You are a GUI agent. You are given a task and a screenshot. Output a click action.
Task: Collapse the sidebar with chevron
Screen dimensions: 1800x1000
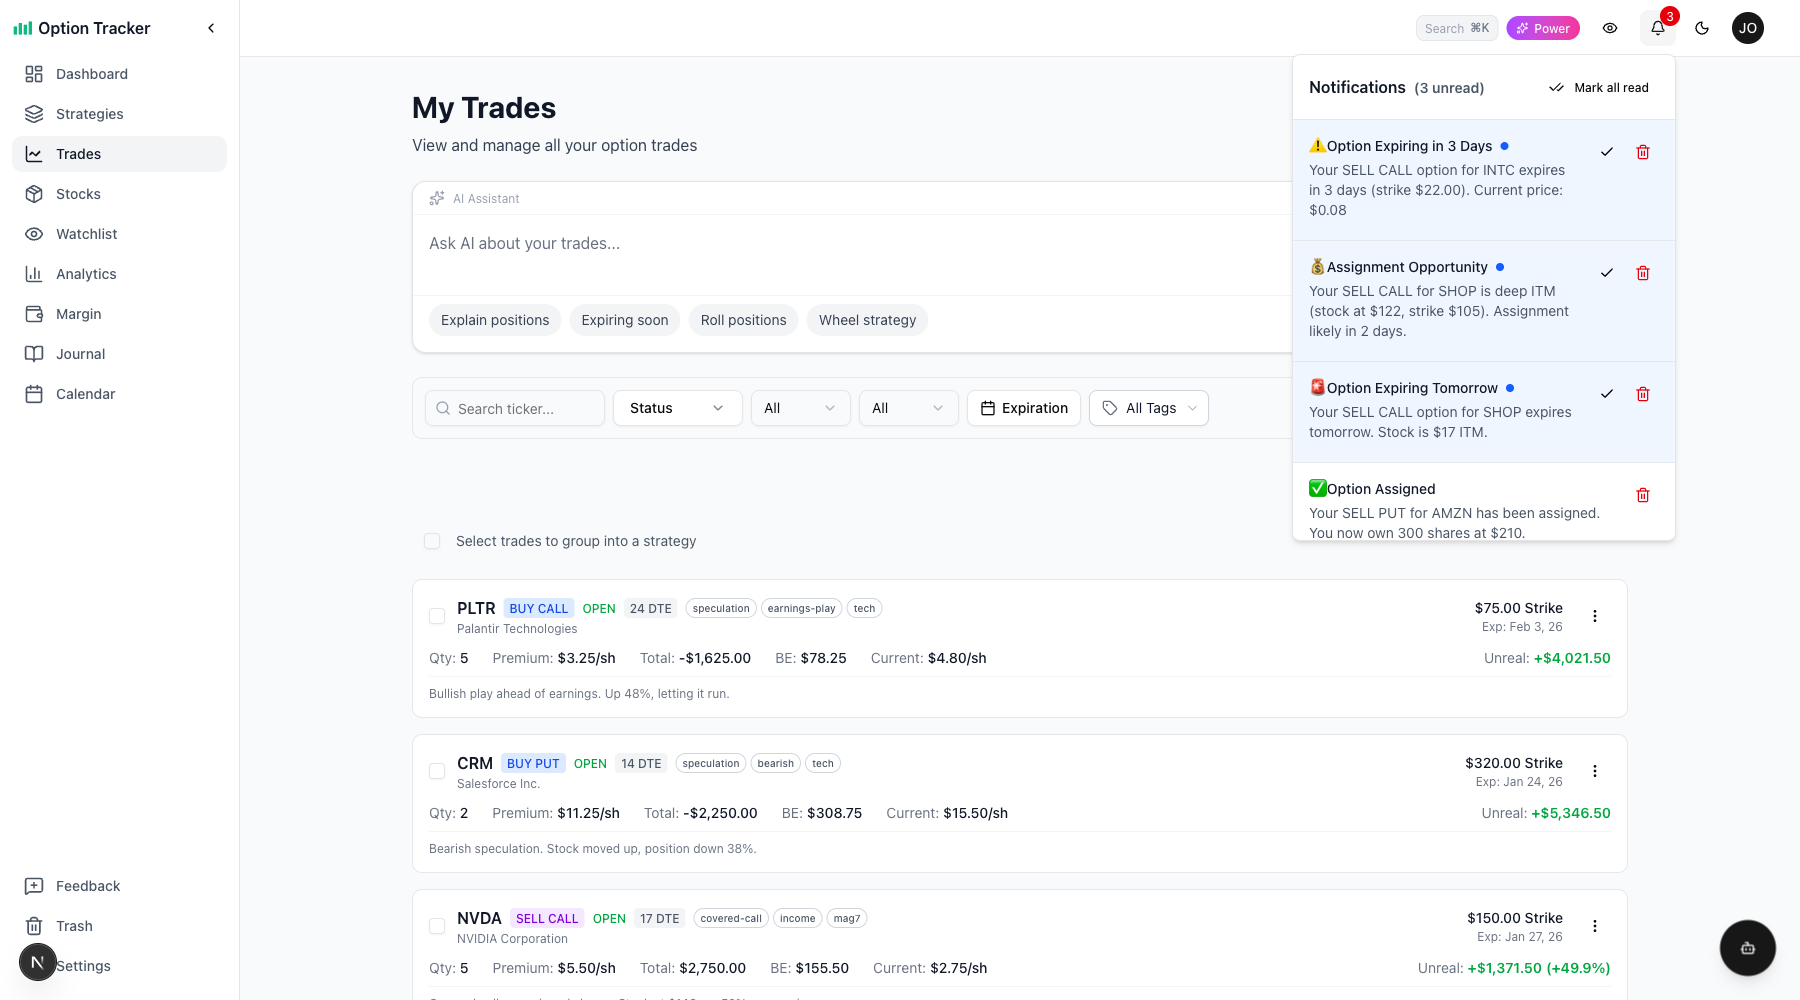[211, 28]
